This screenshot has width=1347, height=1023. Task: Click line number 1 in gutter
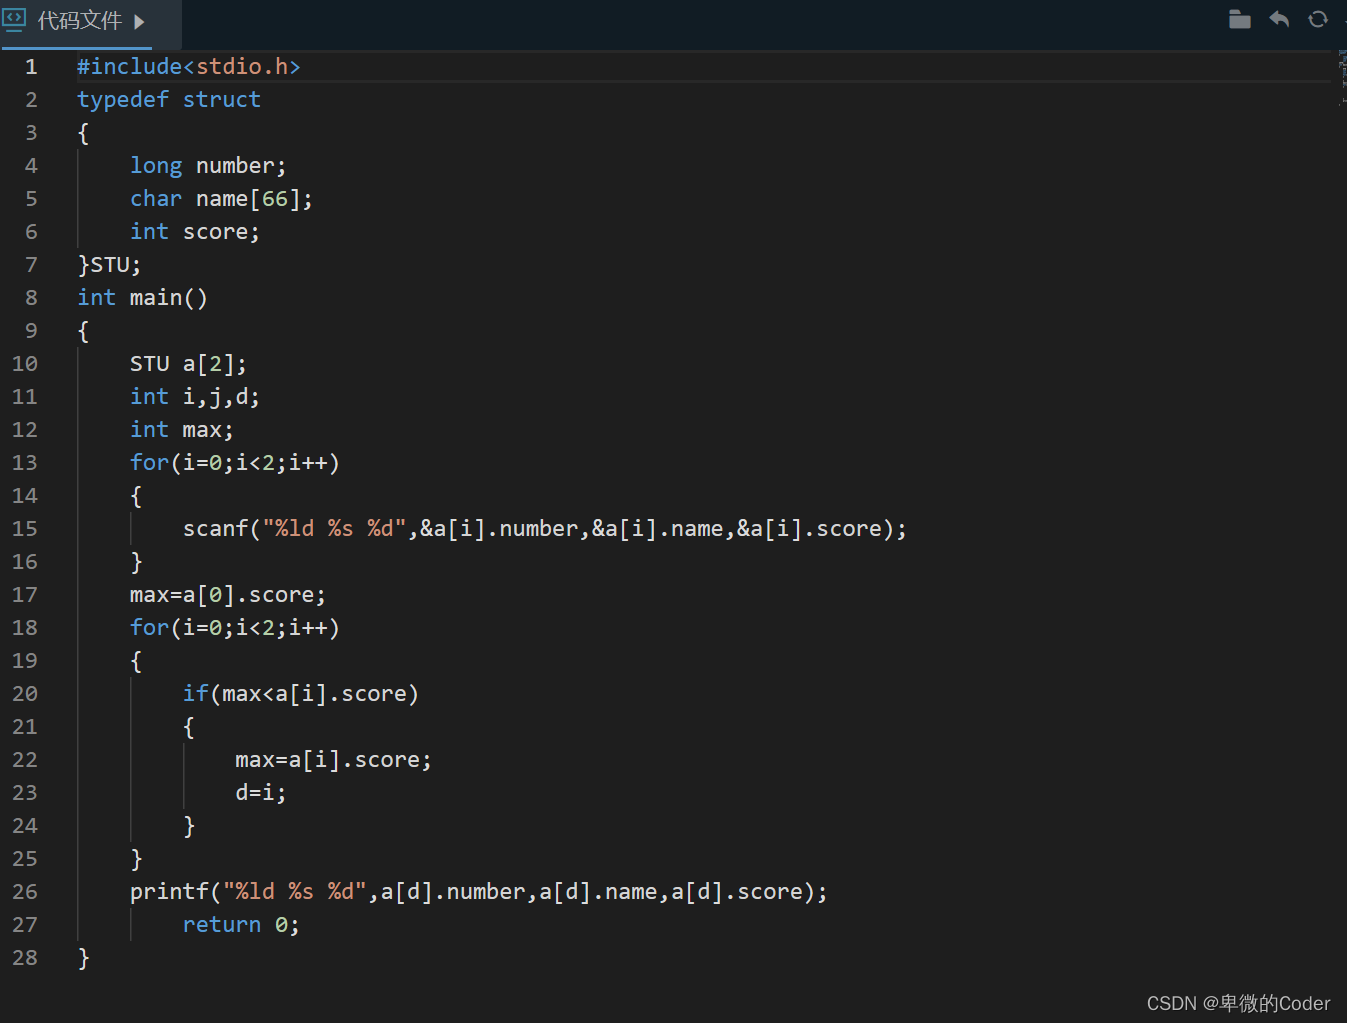point(31,66)
